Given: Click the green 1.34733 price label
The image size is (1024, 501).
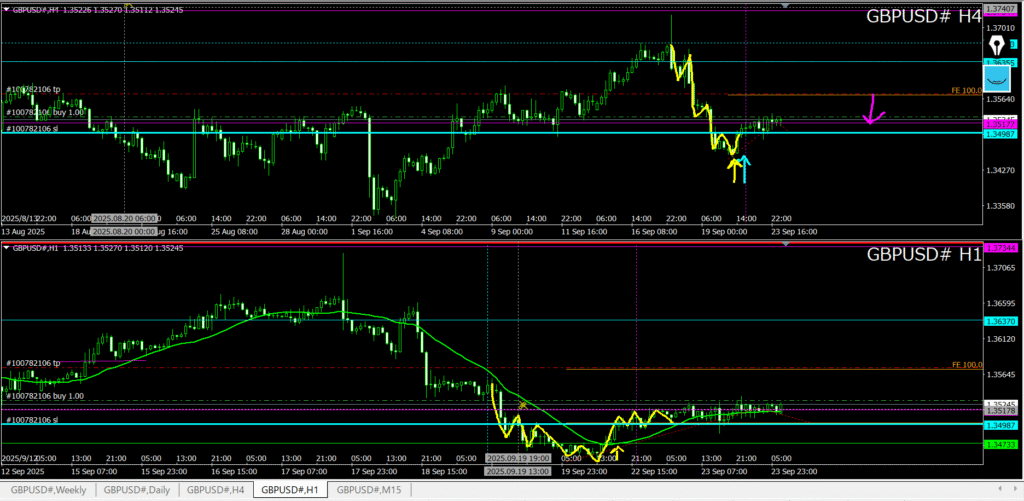Looking at the screenshot, I should pos(1001,442).
